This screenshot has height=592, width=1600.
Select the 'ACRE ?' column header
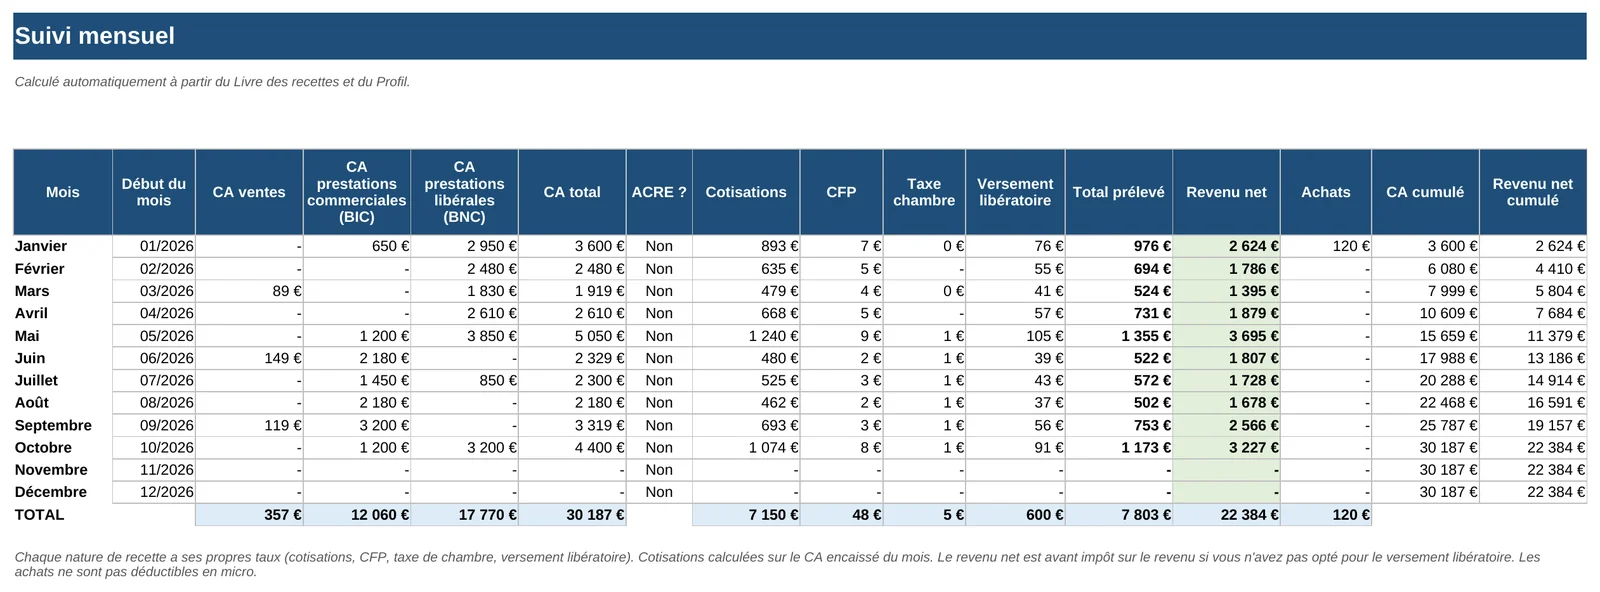659,192
